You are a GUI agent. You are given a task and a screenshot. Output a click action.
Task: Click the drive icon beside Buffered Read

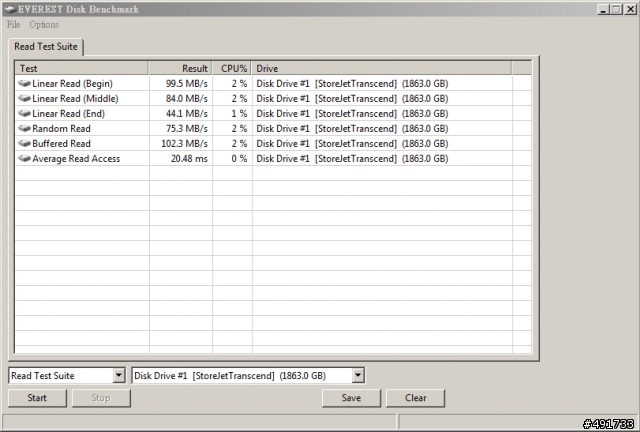click(x=24, y=144)
